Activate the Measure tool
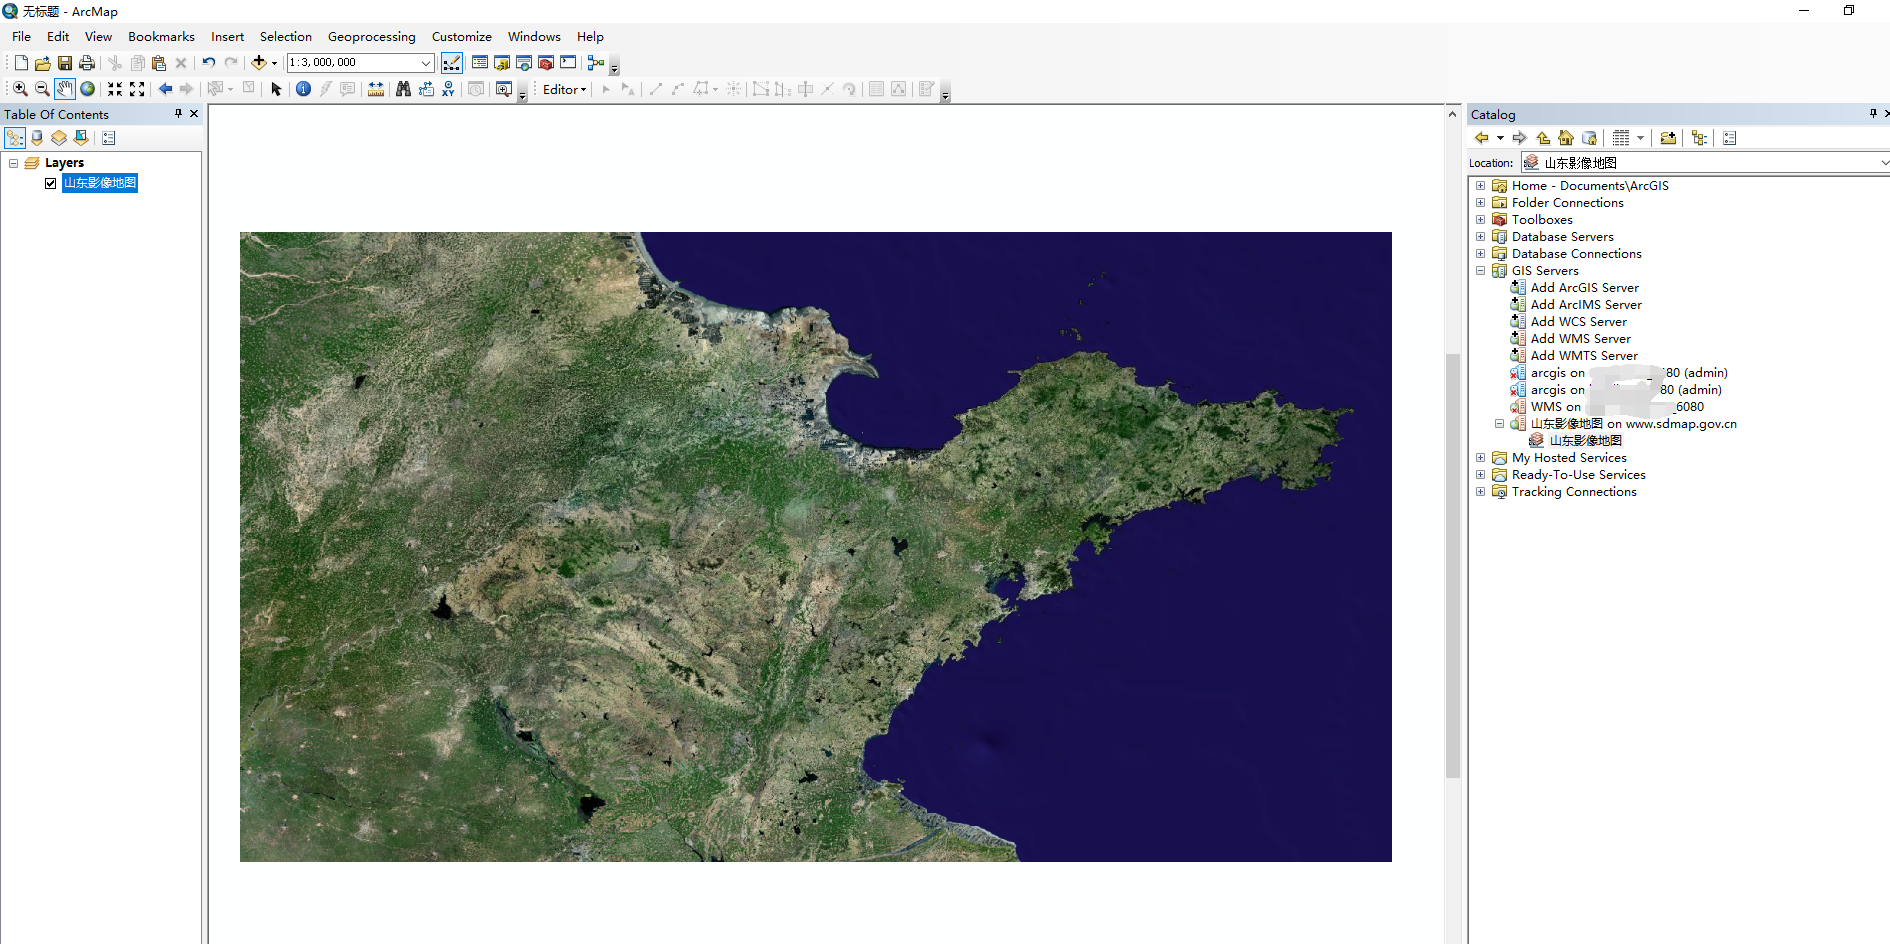Image resolution: width=1890 pixels, height=944 pixels. tap(375, 89)
